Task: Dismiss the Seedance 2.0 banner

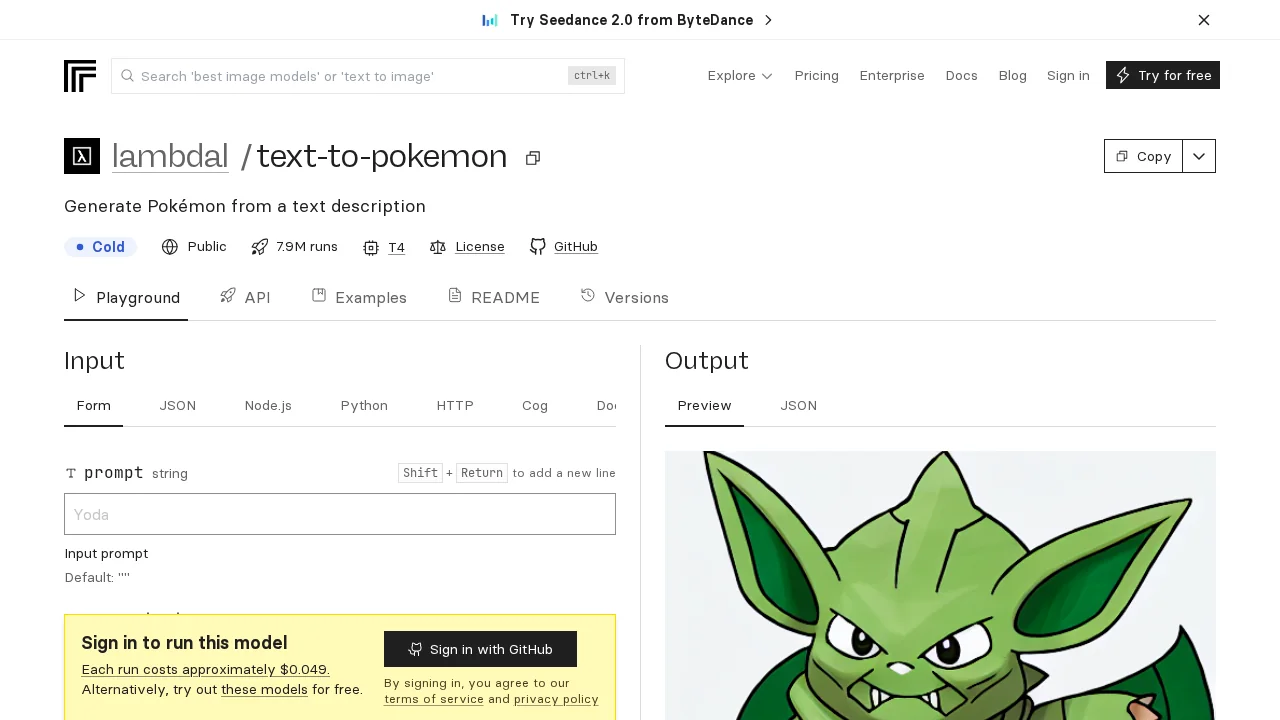Action: pos(1204,20)
